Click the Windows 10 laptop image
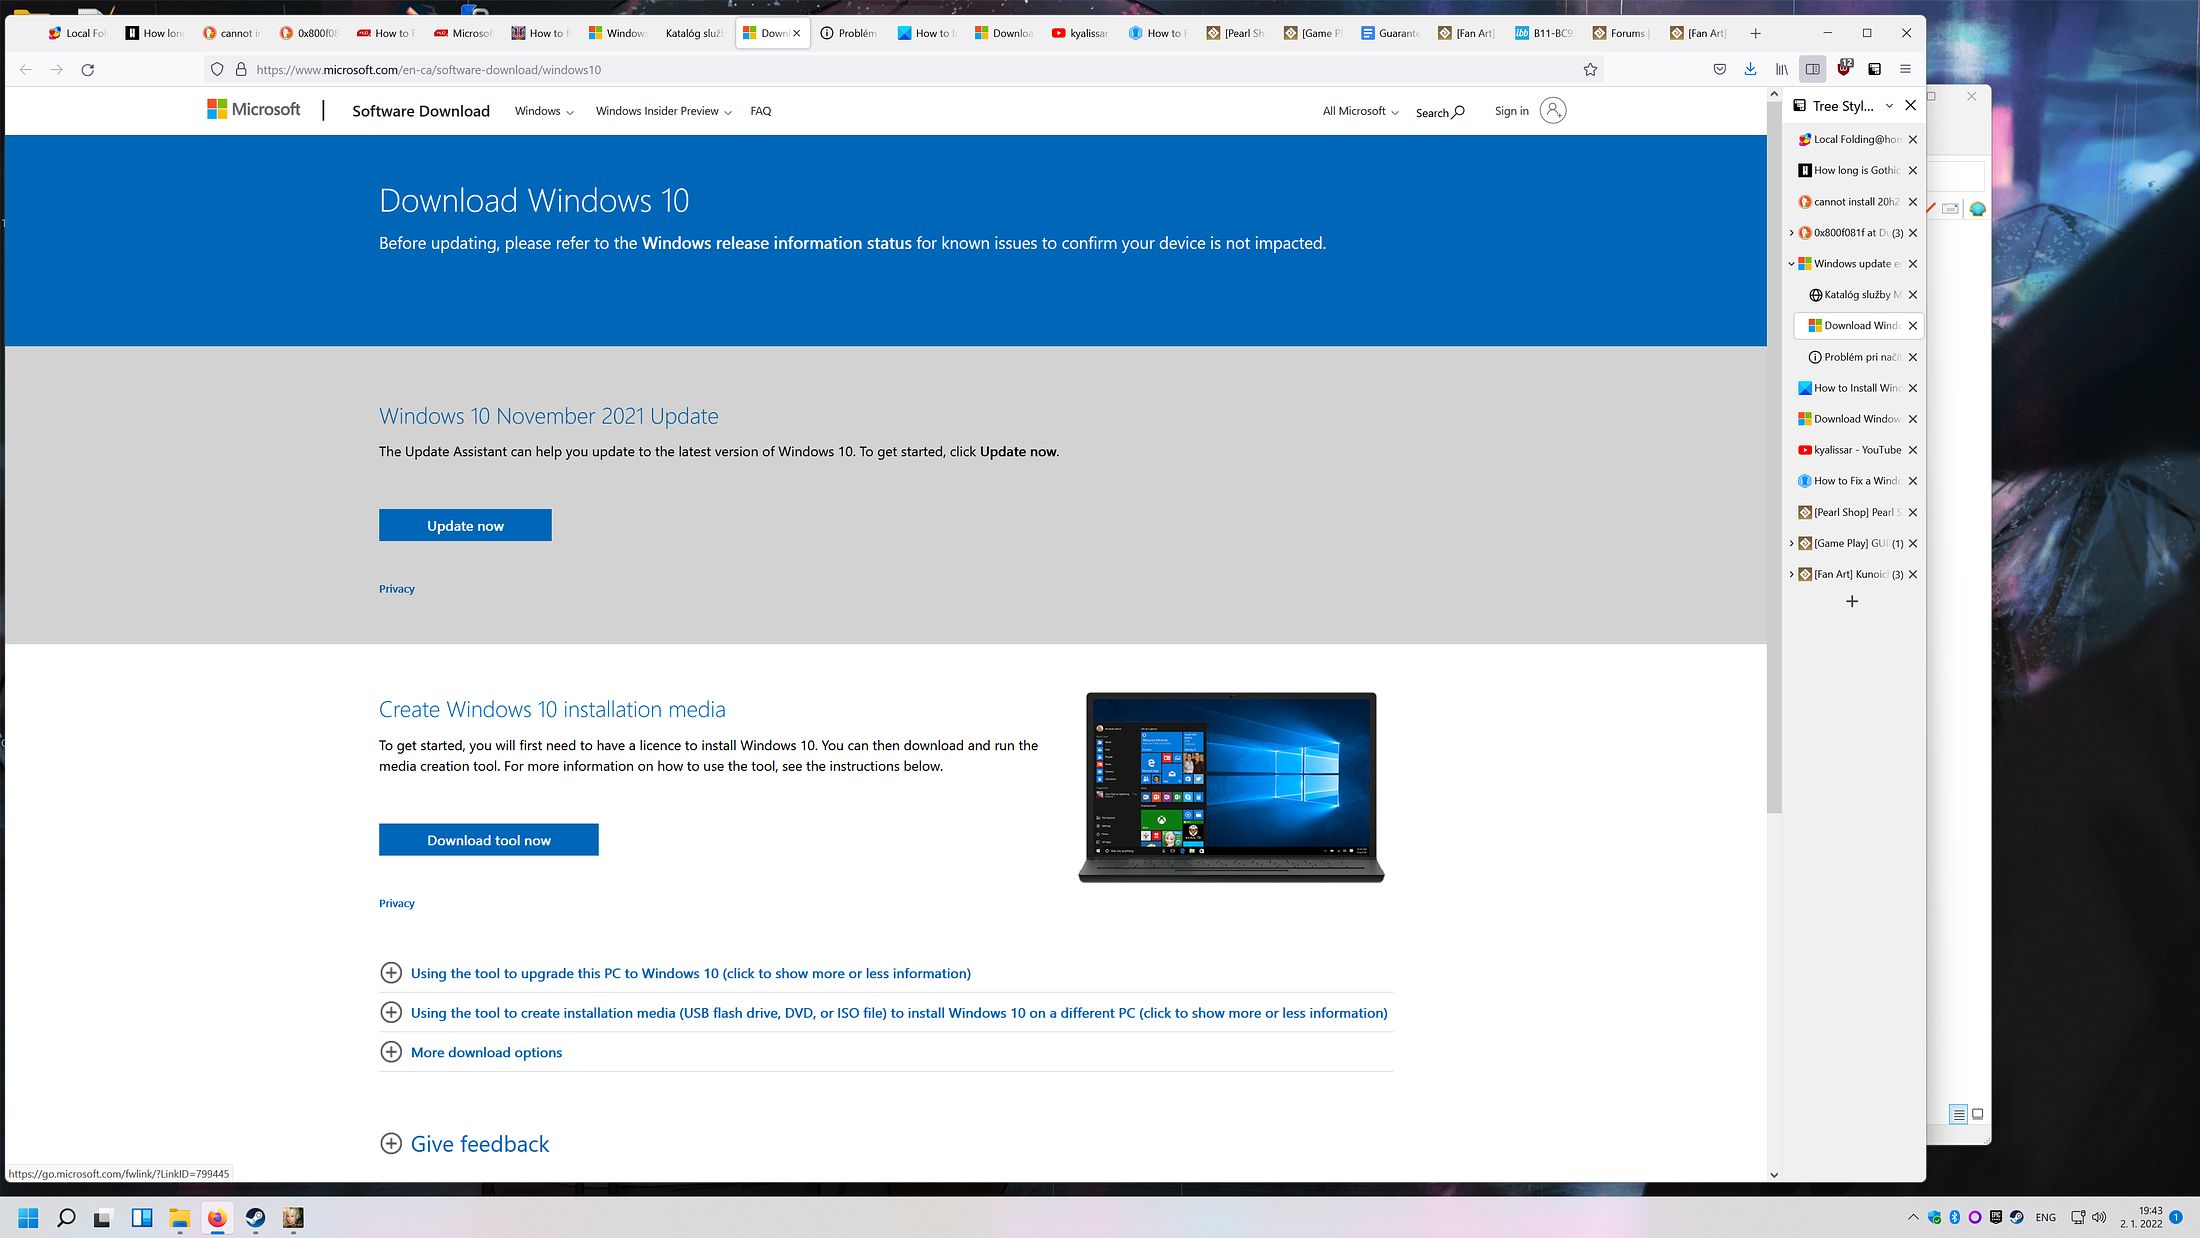 click(x=1231, y=788)
